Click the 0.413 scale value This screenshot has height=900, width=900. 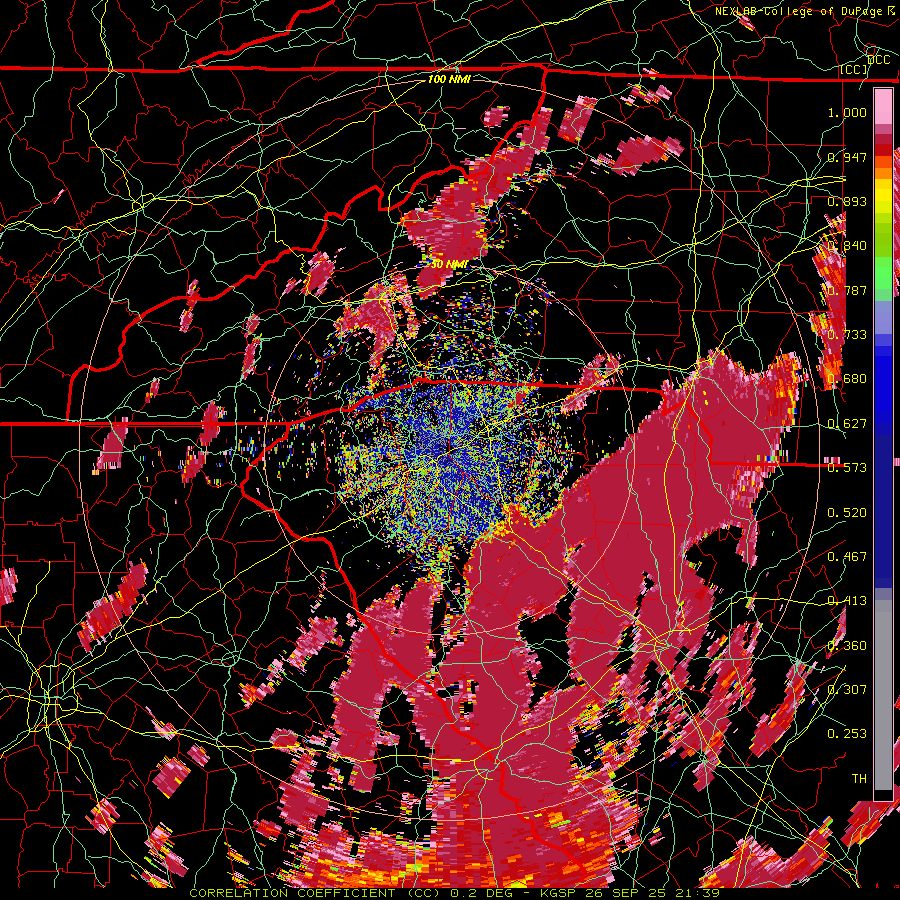click(x=847, y=601)
